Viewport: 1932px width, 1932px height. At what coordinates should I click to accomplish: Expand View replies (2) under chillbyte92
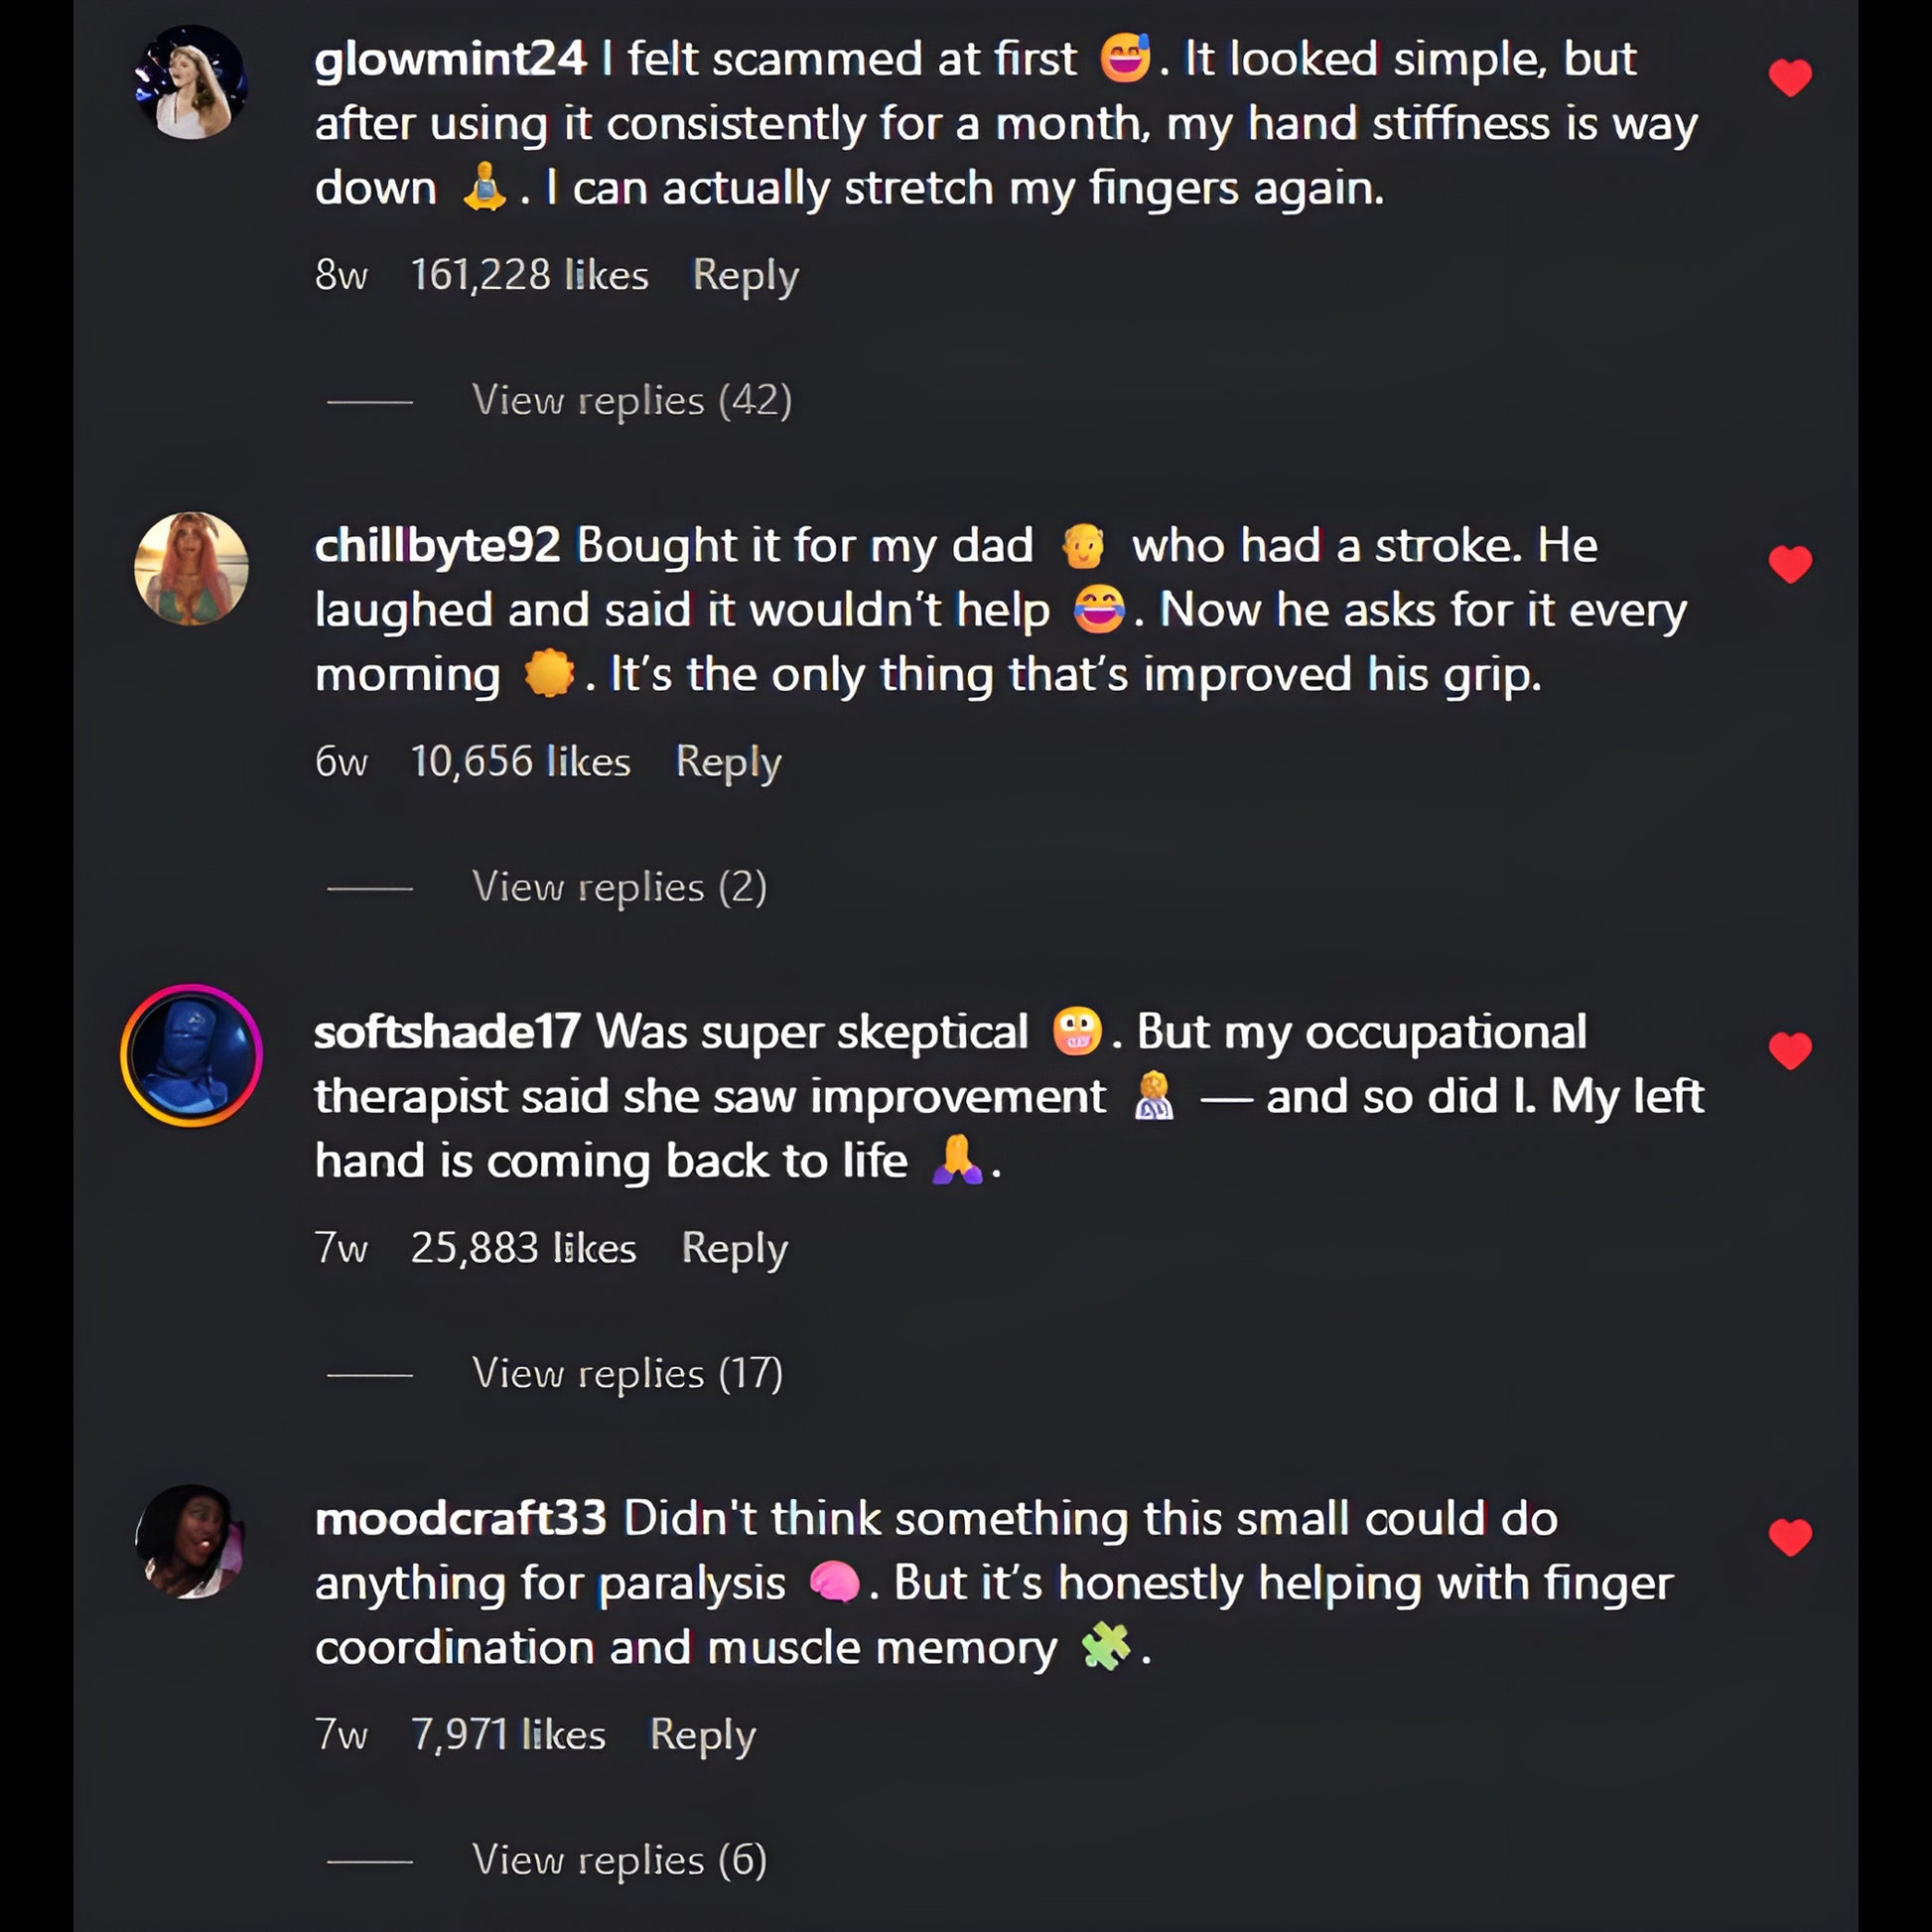(619, 887)
